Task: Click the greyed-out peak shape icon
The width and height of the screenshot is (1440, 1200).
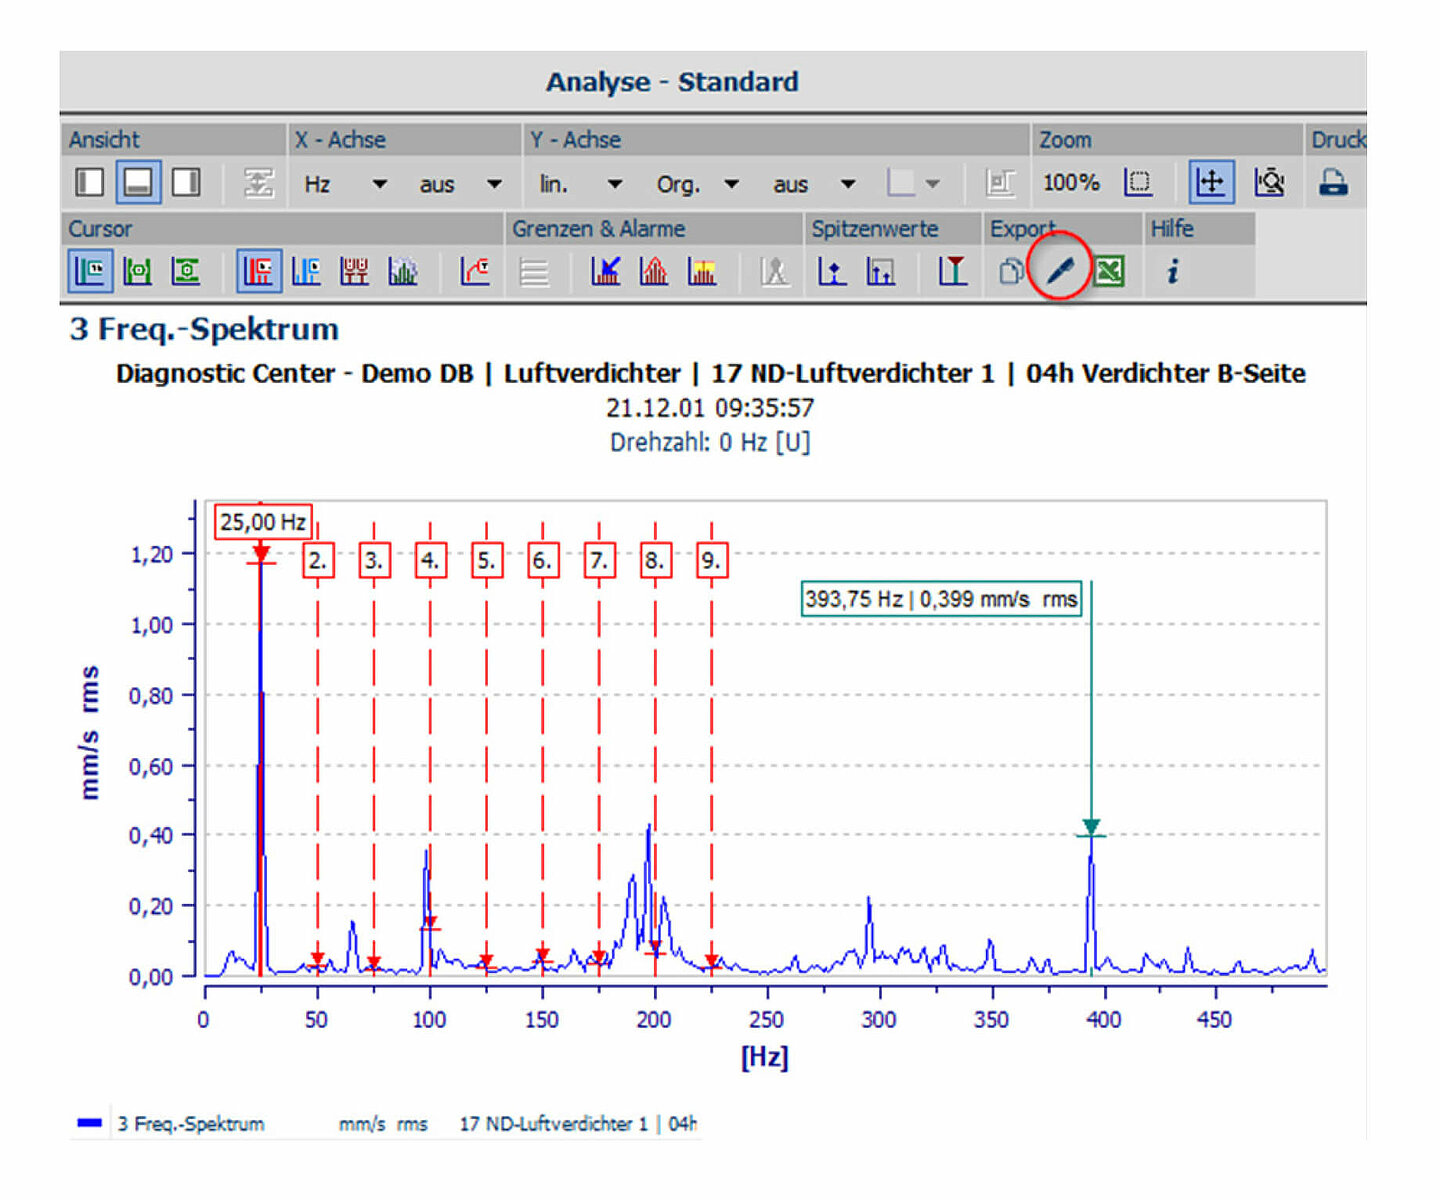Action: coord(775,271)
